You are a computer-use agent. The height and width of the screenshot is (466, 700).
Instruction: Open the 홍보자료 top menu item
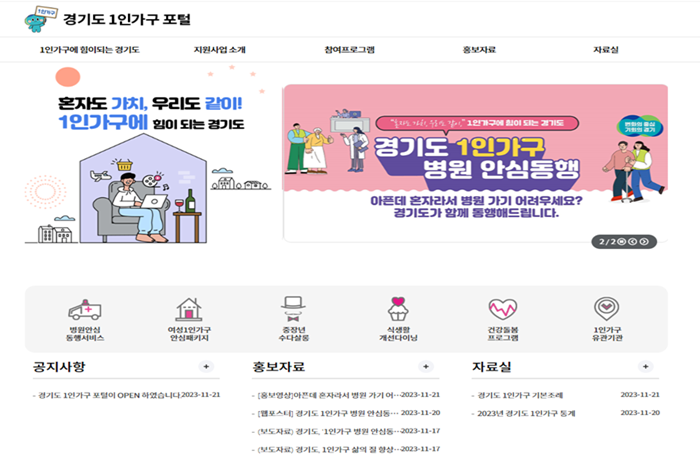(479, 50)
